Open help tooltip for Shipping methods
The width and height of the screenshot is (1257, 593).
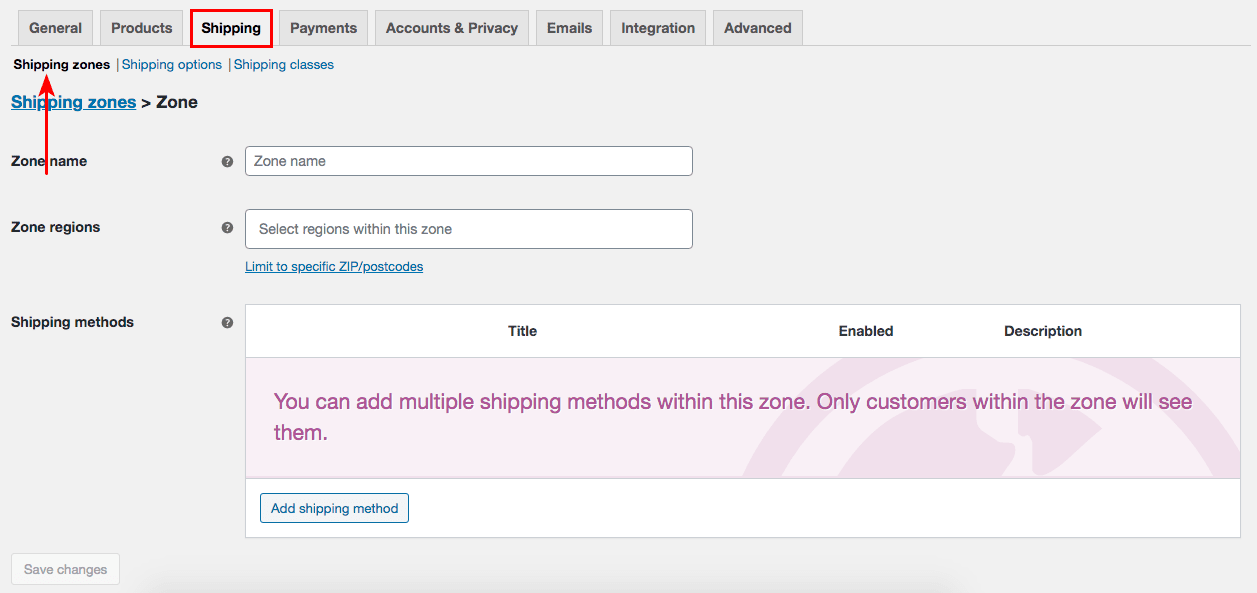tap(227, 322)
